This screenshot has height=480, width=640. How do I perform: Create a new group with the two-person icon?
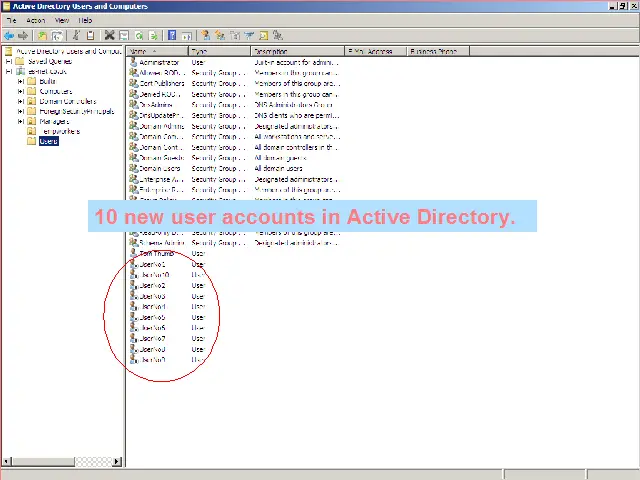pos(220,36)
